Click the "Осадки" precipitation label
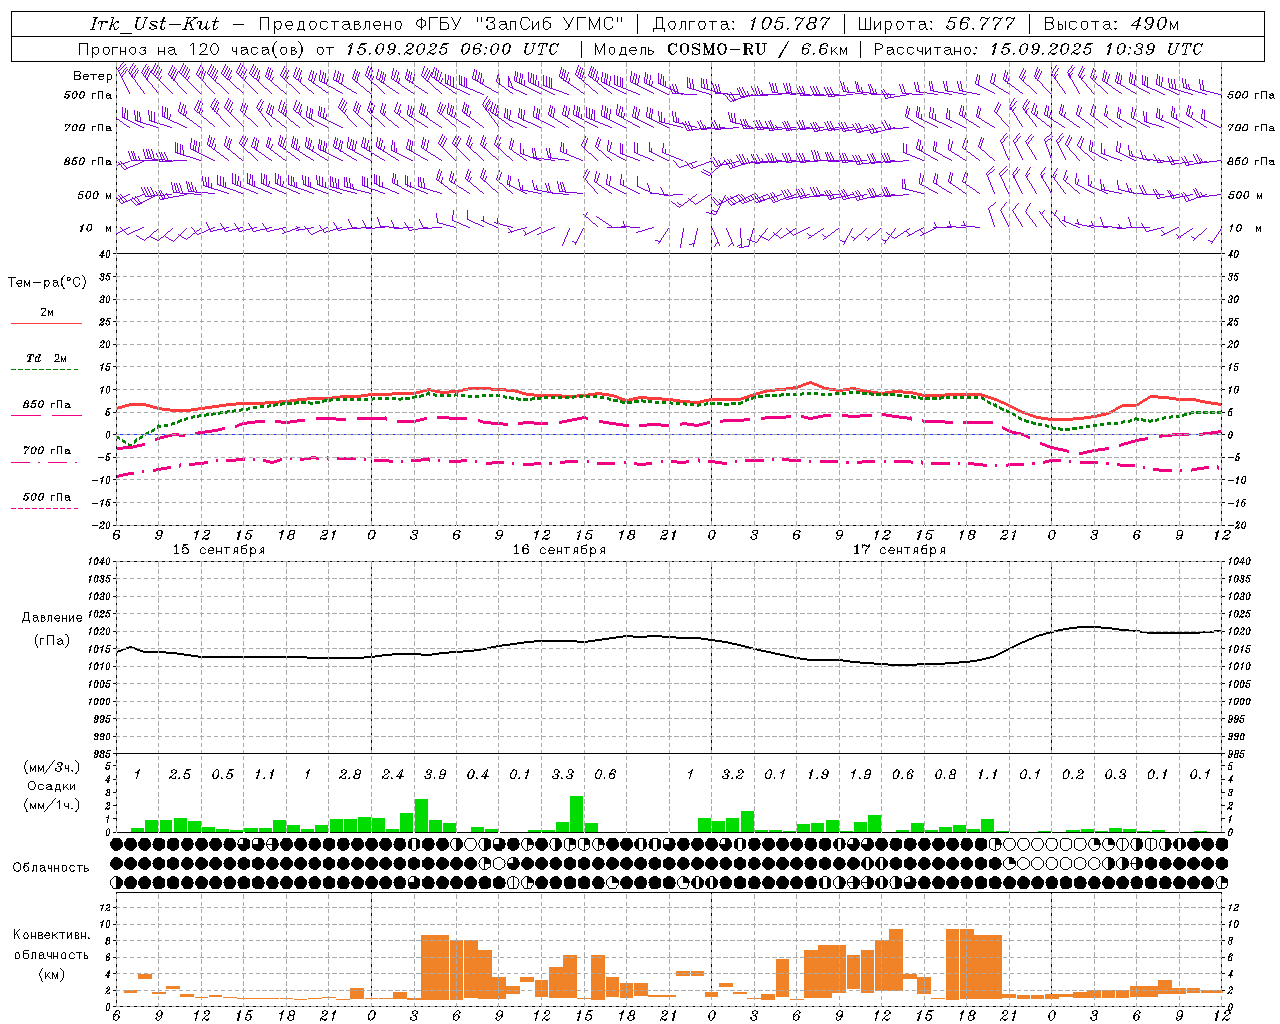 52,786
